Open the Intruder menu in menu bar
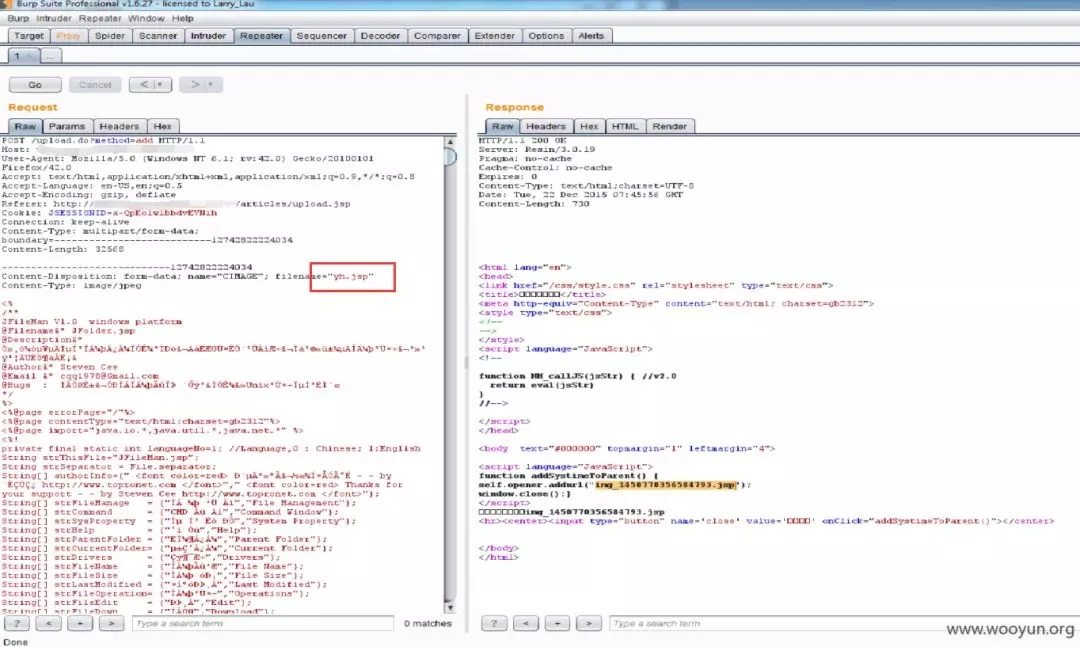The width and height of the screenshot is (1080, 647). (54, 19)
